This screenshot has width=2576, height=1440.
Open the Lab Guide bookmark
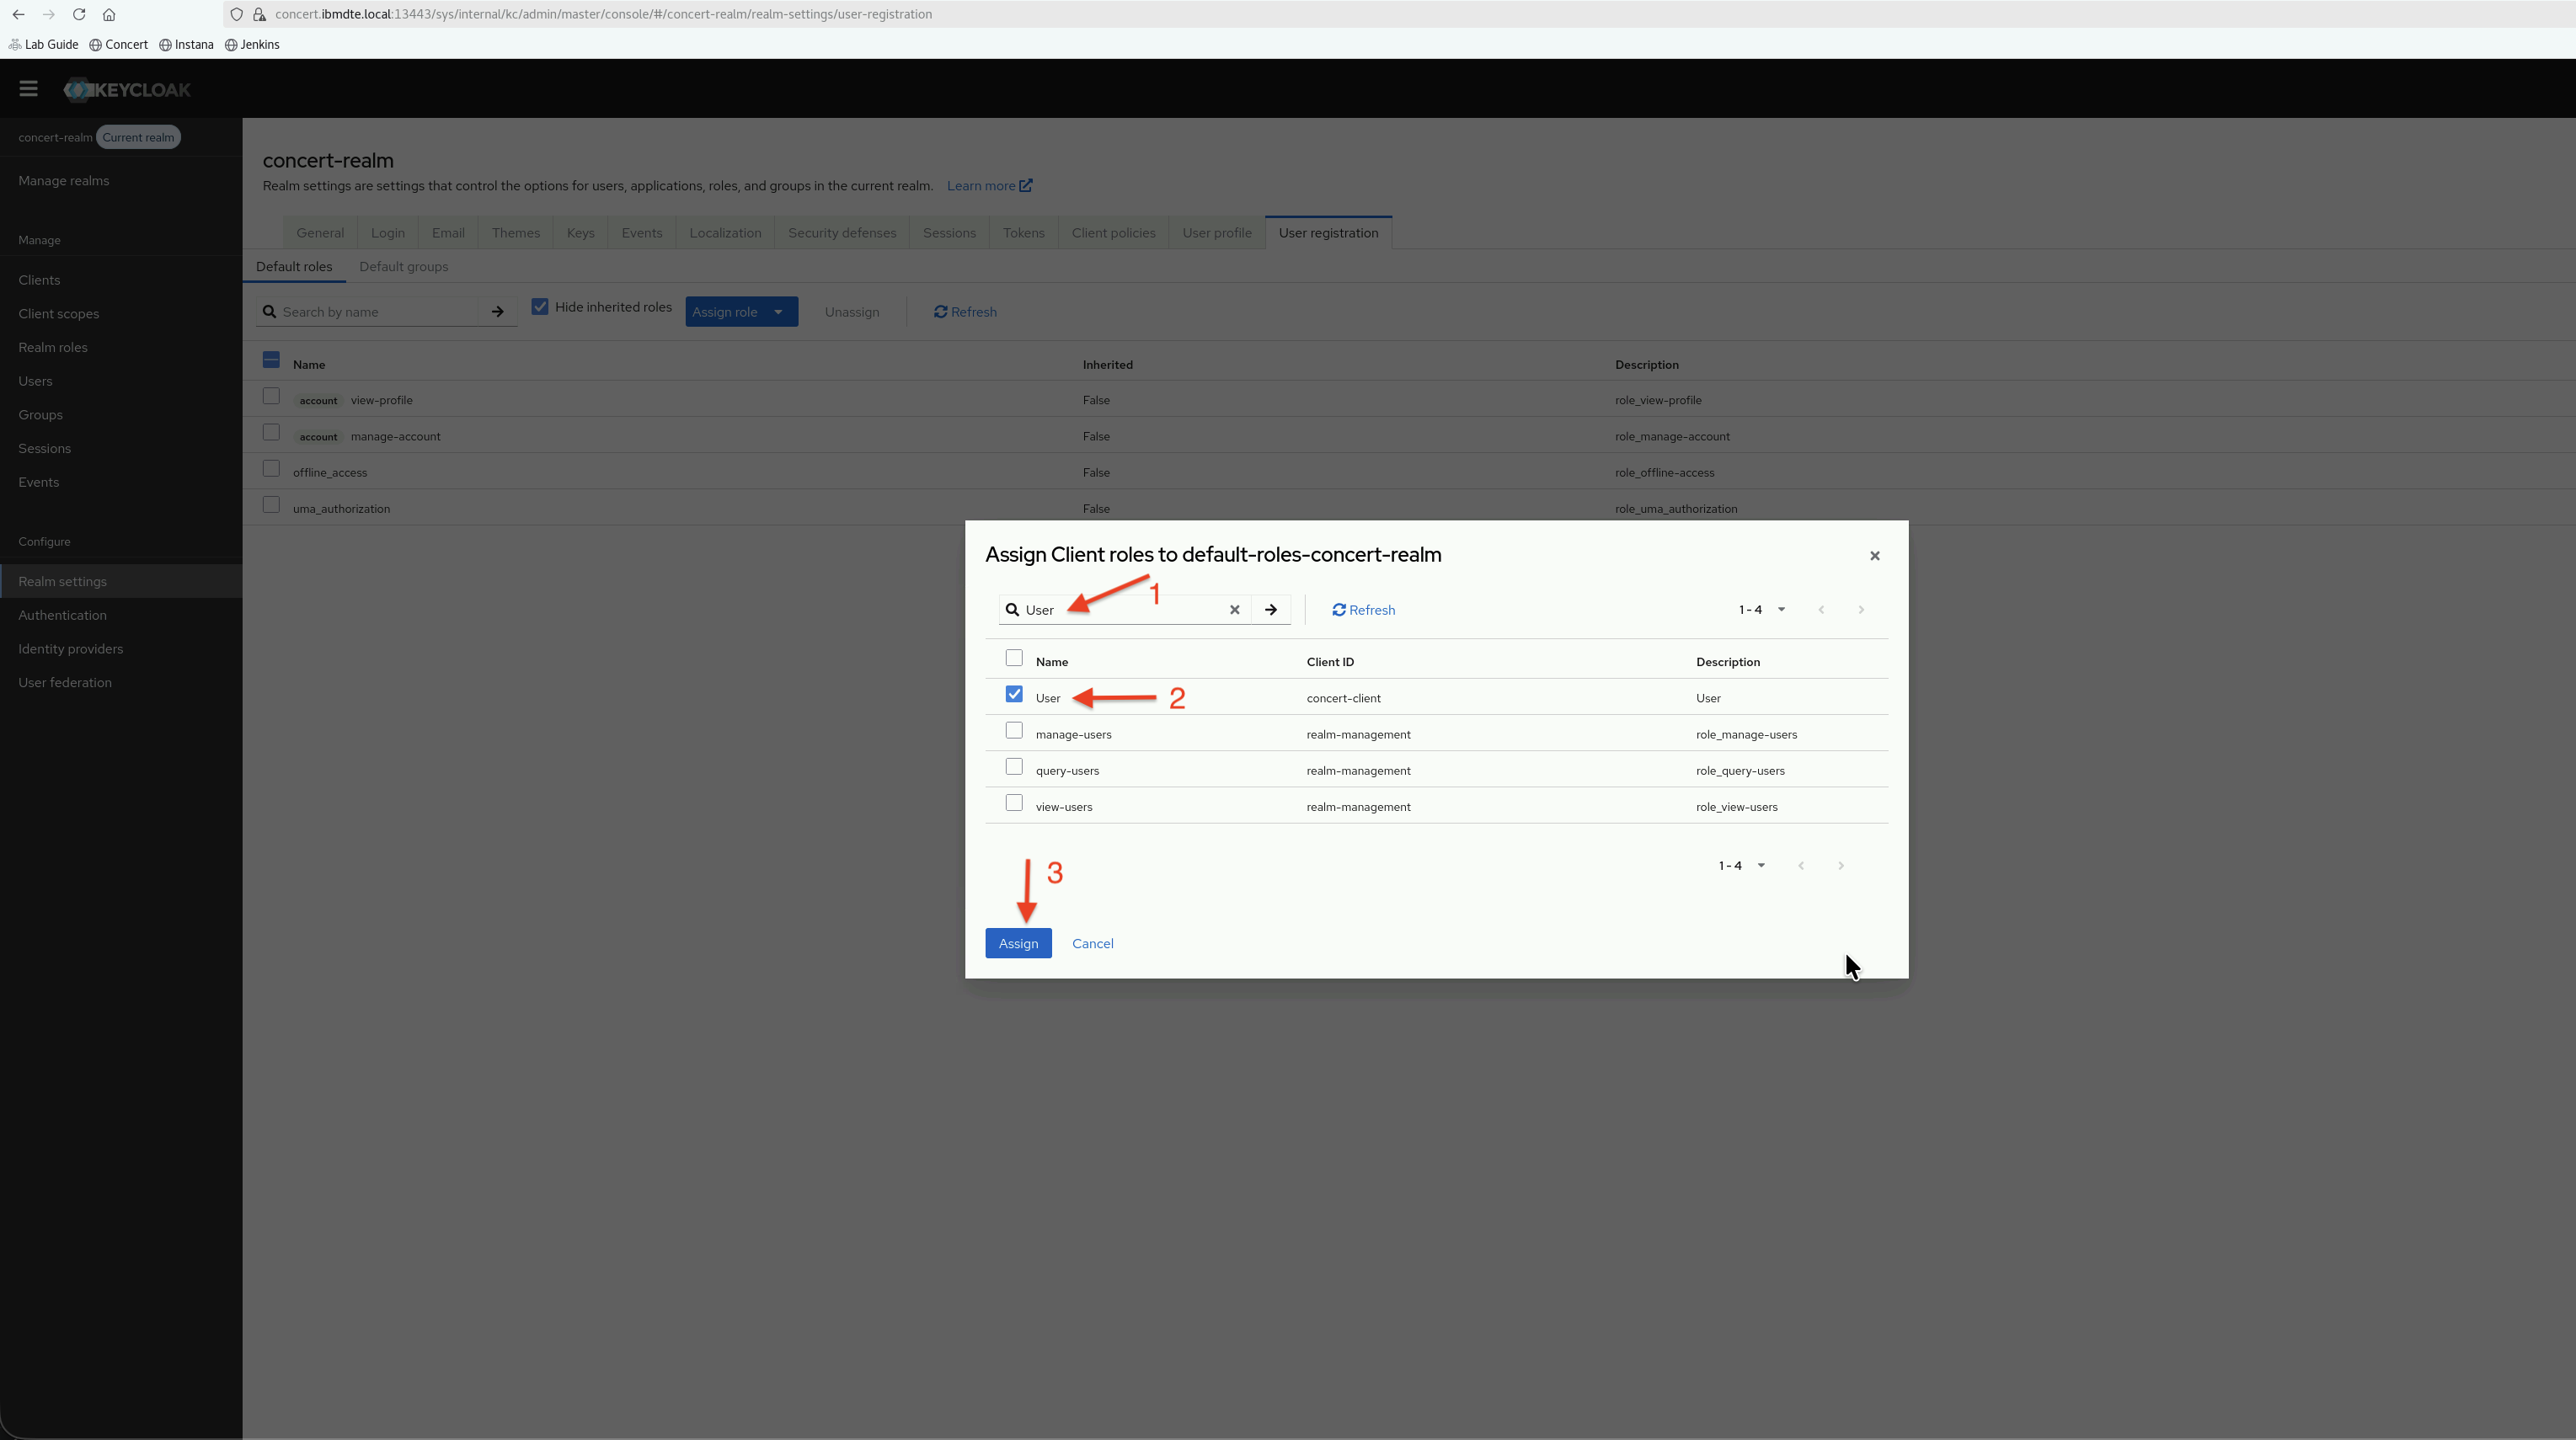tap(43, 45)
